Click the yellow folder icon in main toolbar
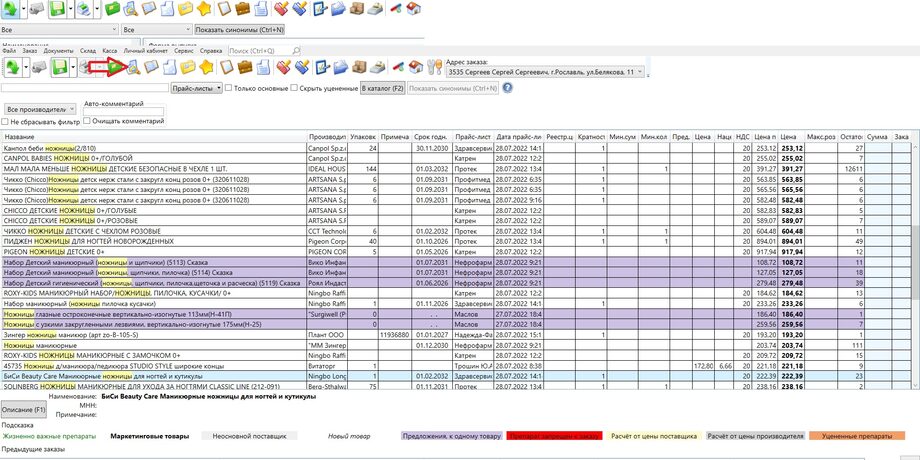920x460 pixels. pyautogui.click(x=187, y=67)
